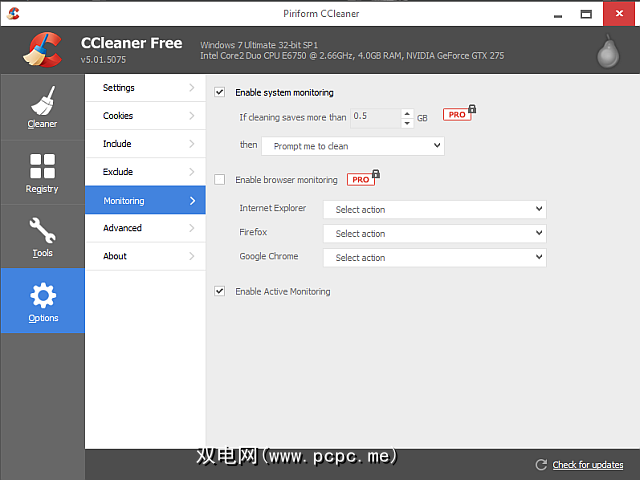This screenshot has width=640, height=480.
Task: Open the About options page
Action: click(145, 256)
